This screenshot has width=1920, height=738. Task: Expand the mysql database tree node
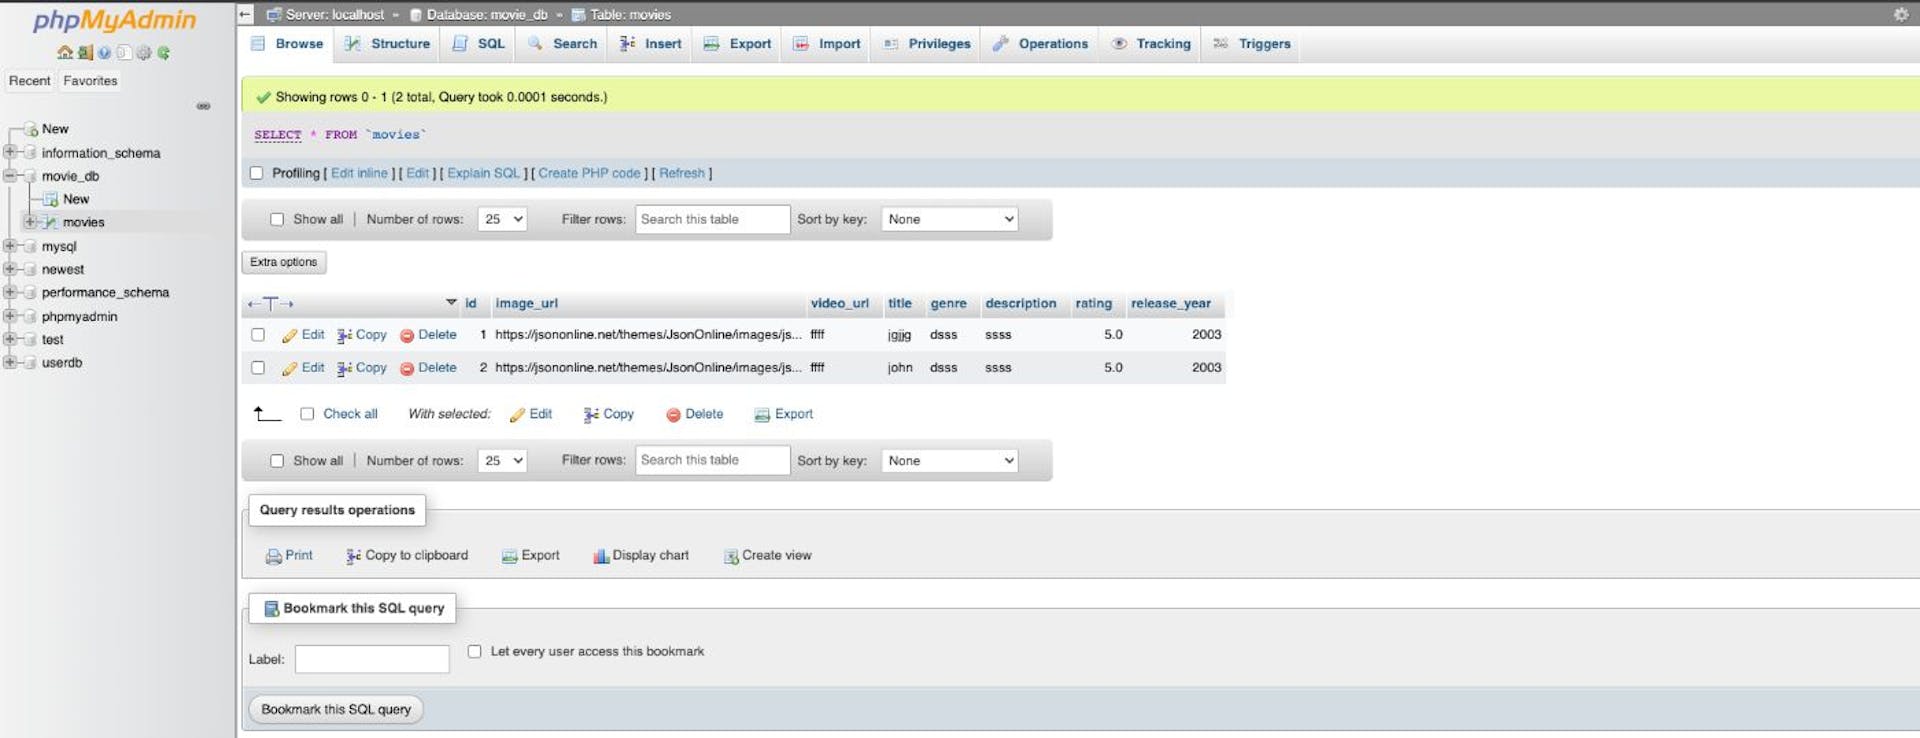[10, 246]
